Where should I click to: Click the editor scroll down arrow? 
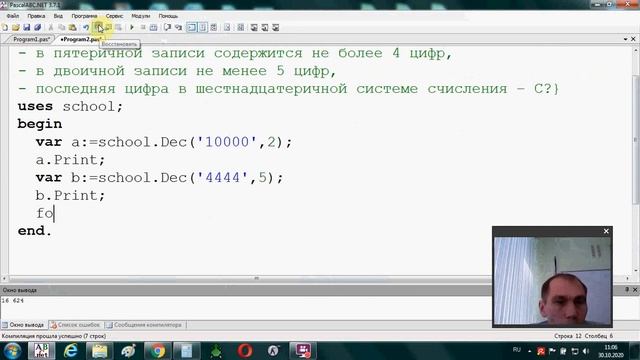tap(635, 271)
